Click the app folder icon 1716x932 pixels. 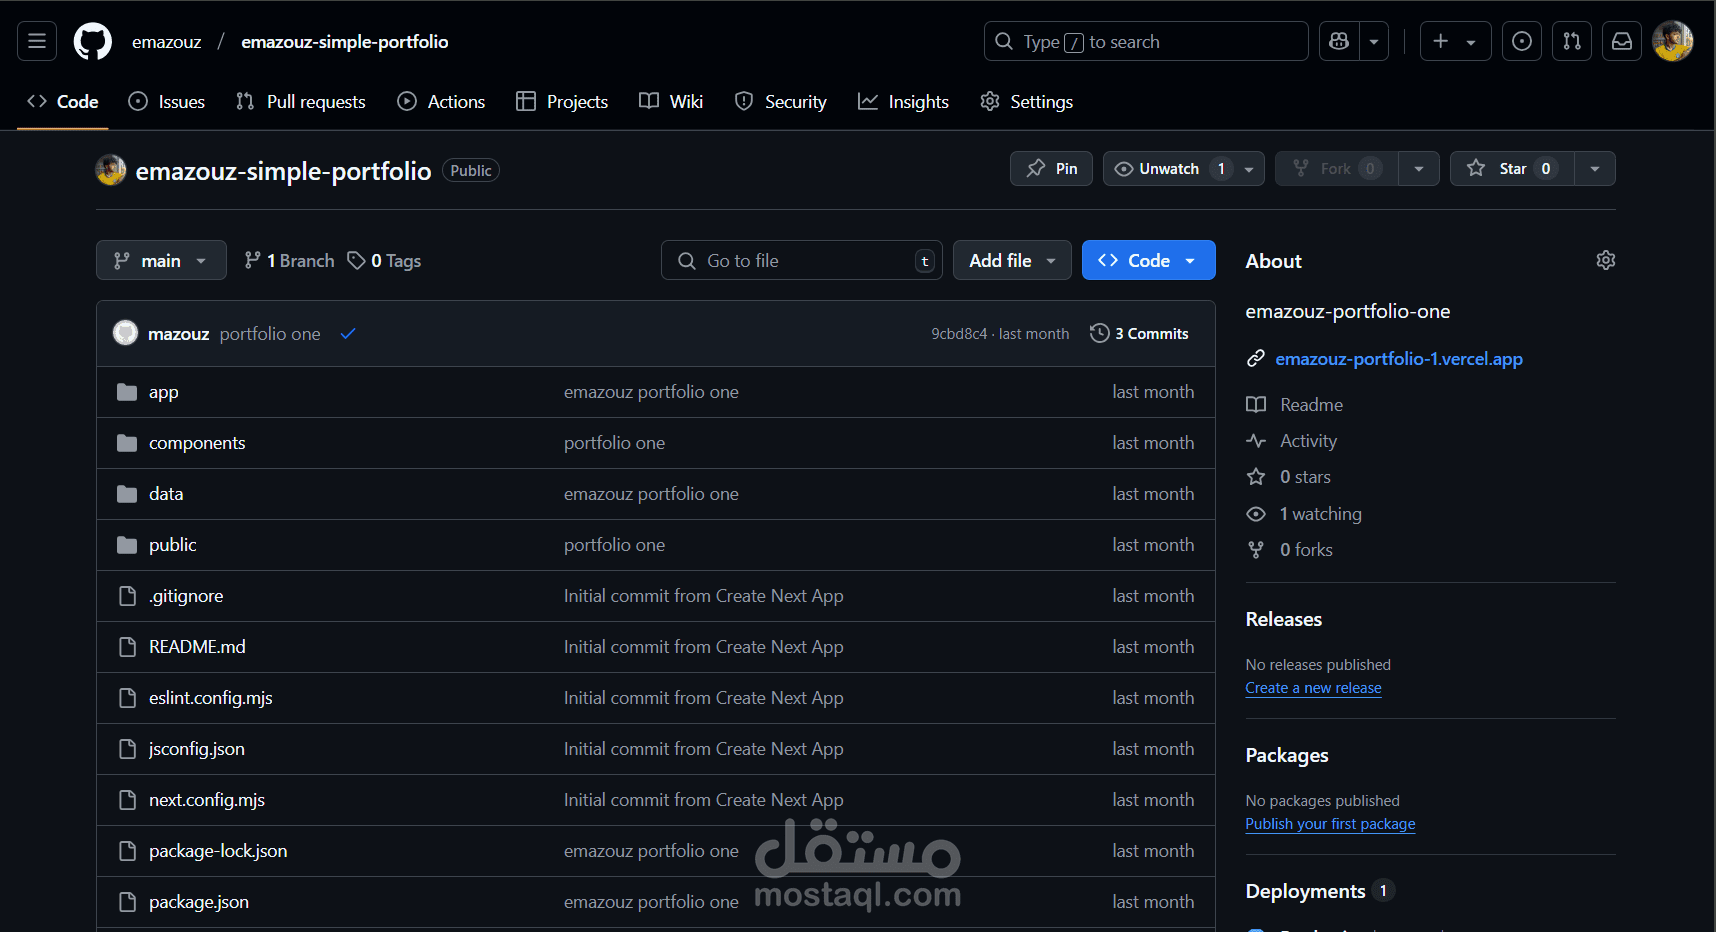(x=127, y=392)
